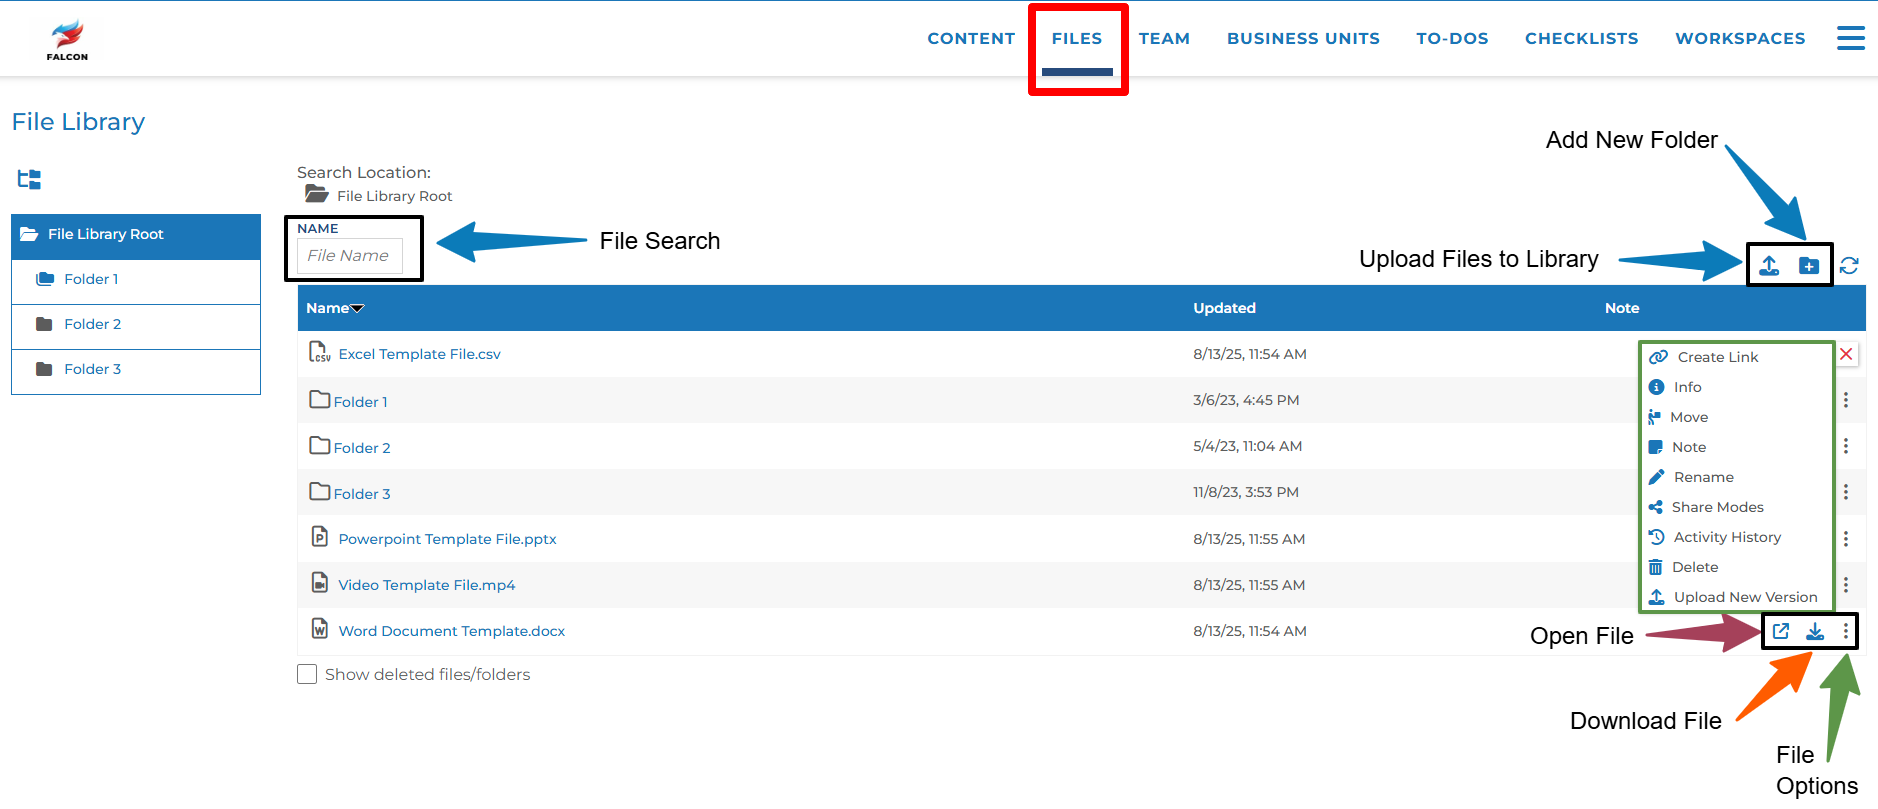Click the CSV file icon
This screenshot has height=809, width=1878.
point(319,352)
